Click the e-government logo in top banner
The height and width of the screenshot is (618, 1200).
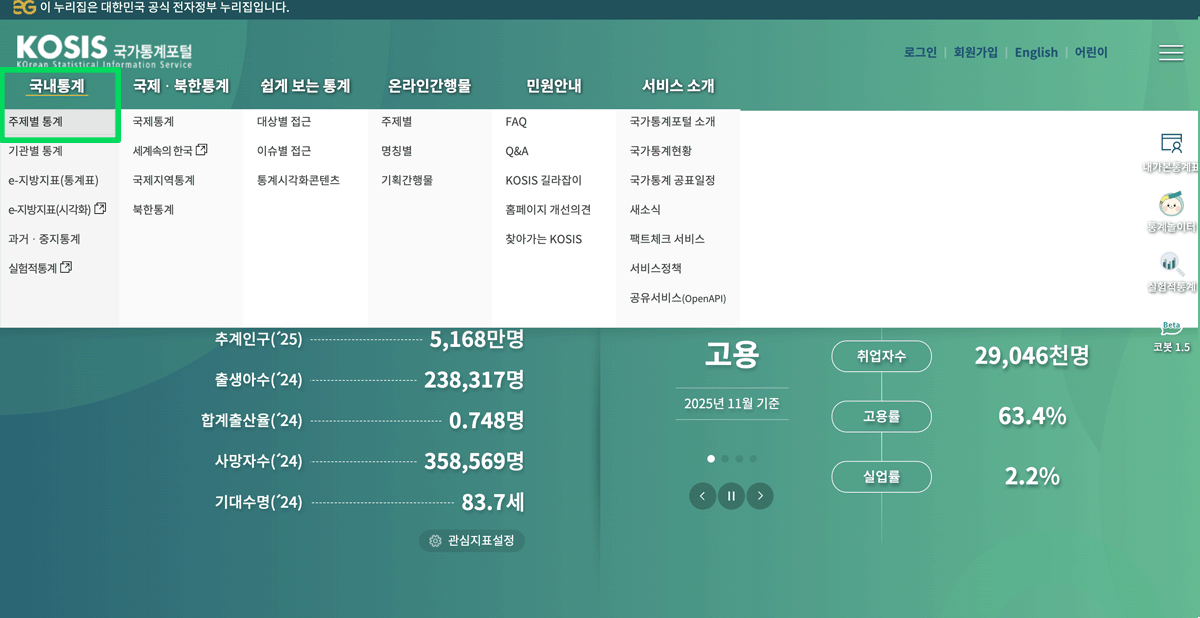pyautogui.click(x=24, y=7)
